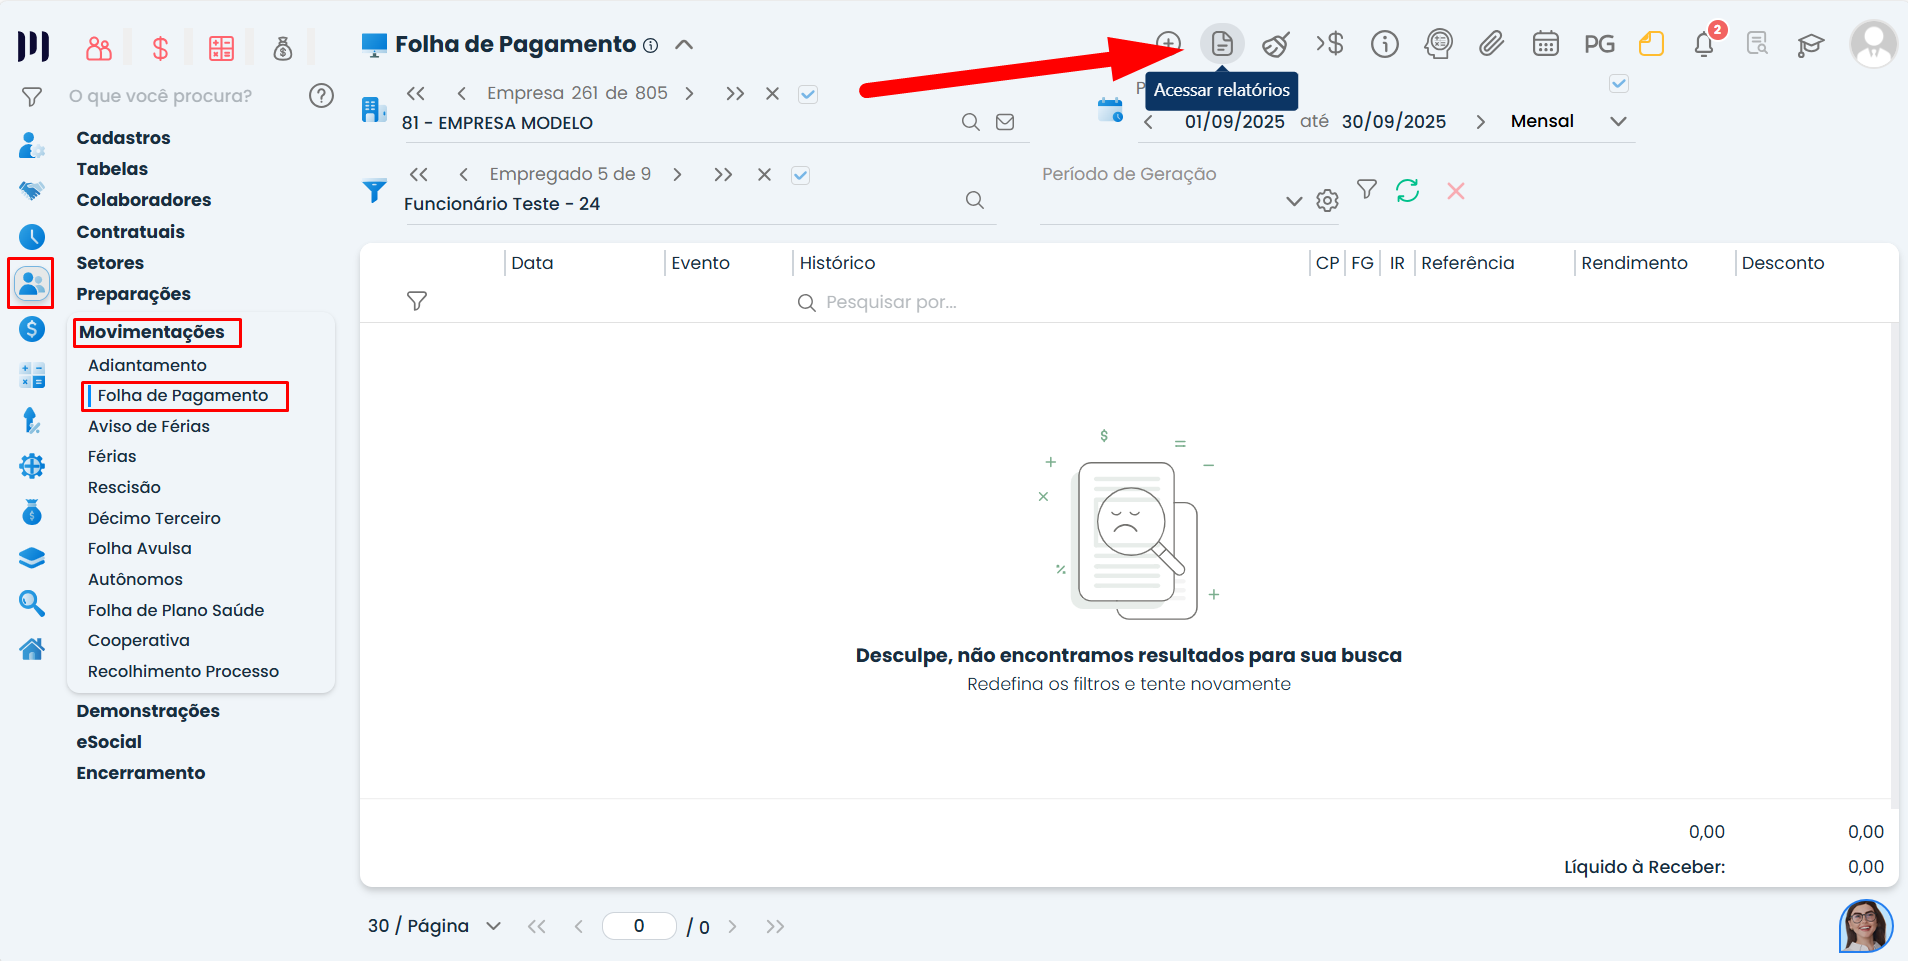The height and width of the screenshot is (961, 1908).
Task: Open the Período de Geração dropdown
Action: click(1294, 201)
